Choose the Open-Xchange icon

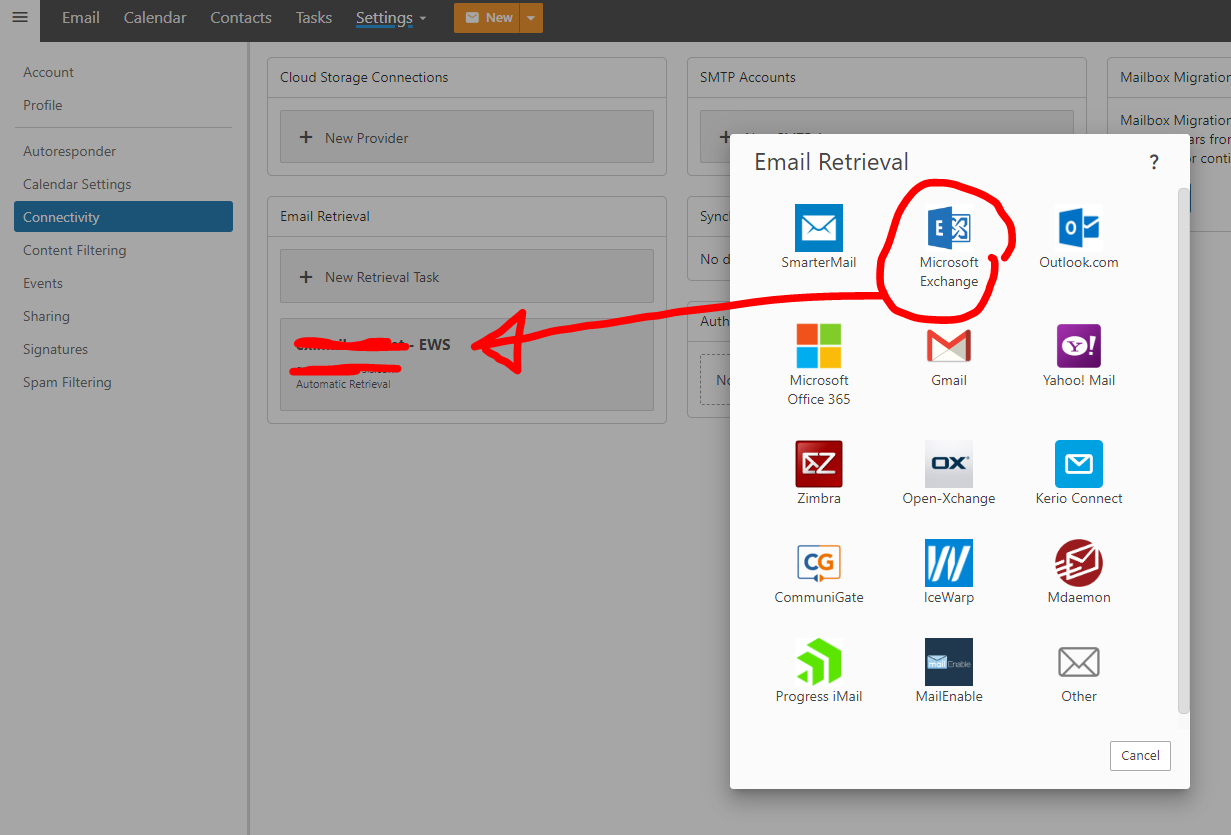pos(949,464)
